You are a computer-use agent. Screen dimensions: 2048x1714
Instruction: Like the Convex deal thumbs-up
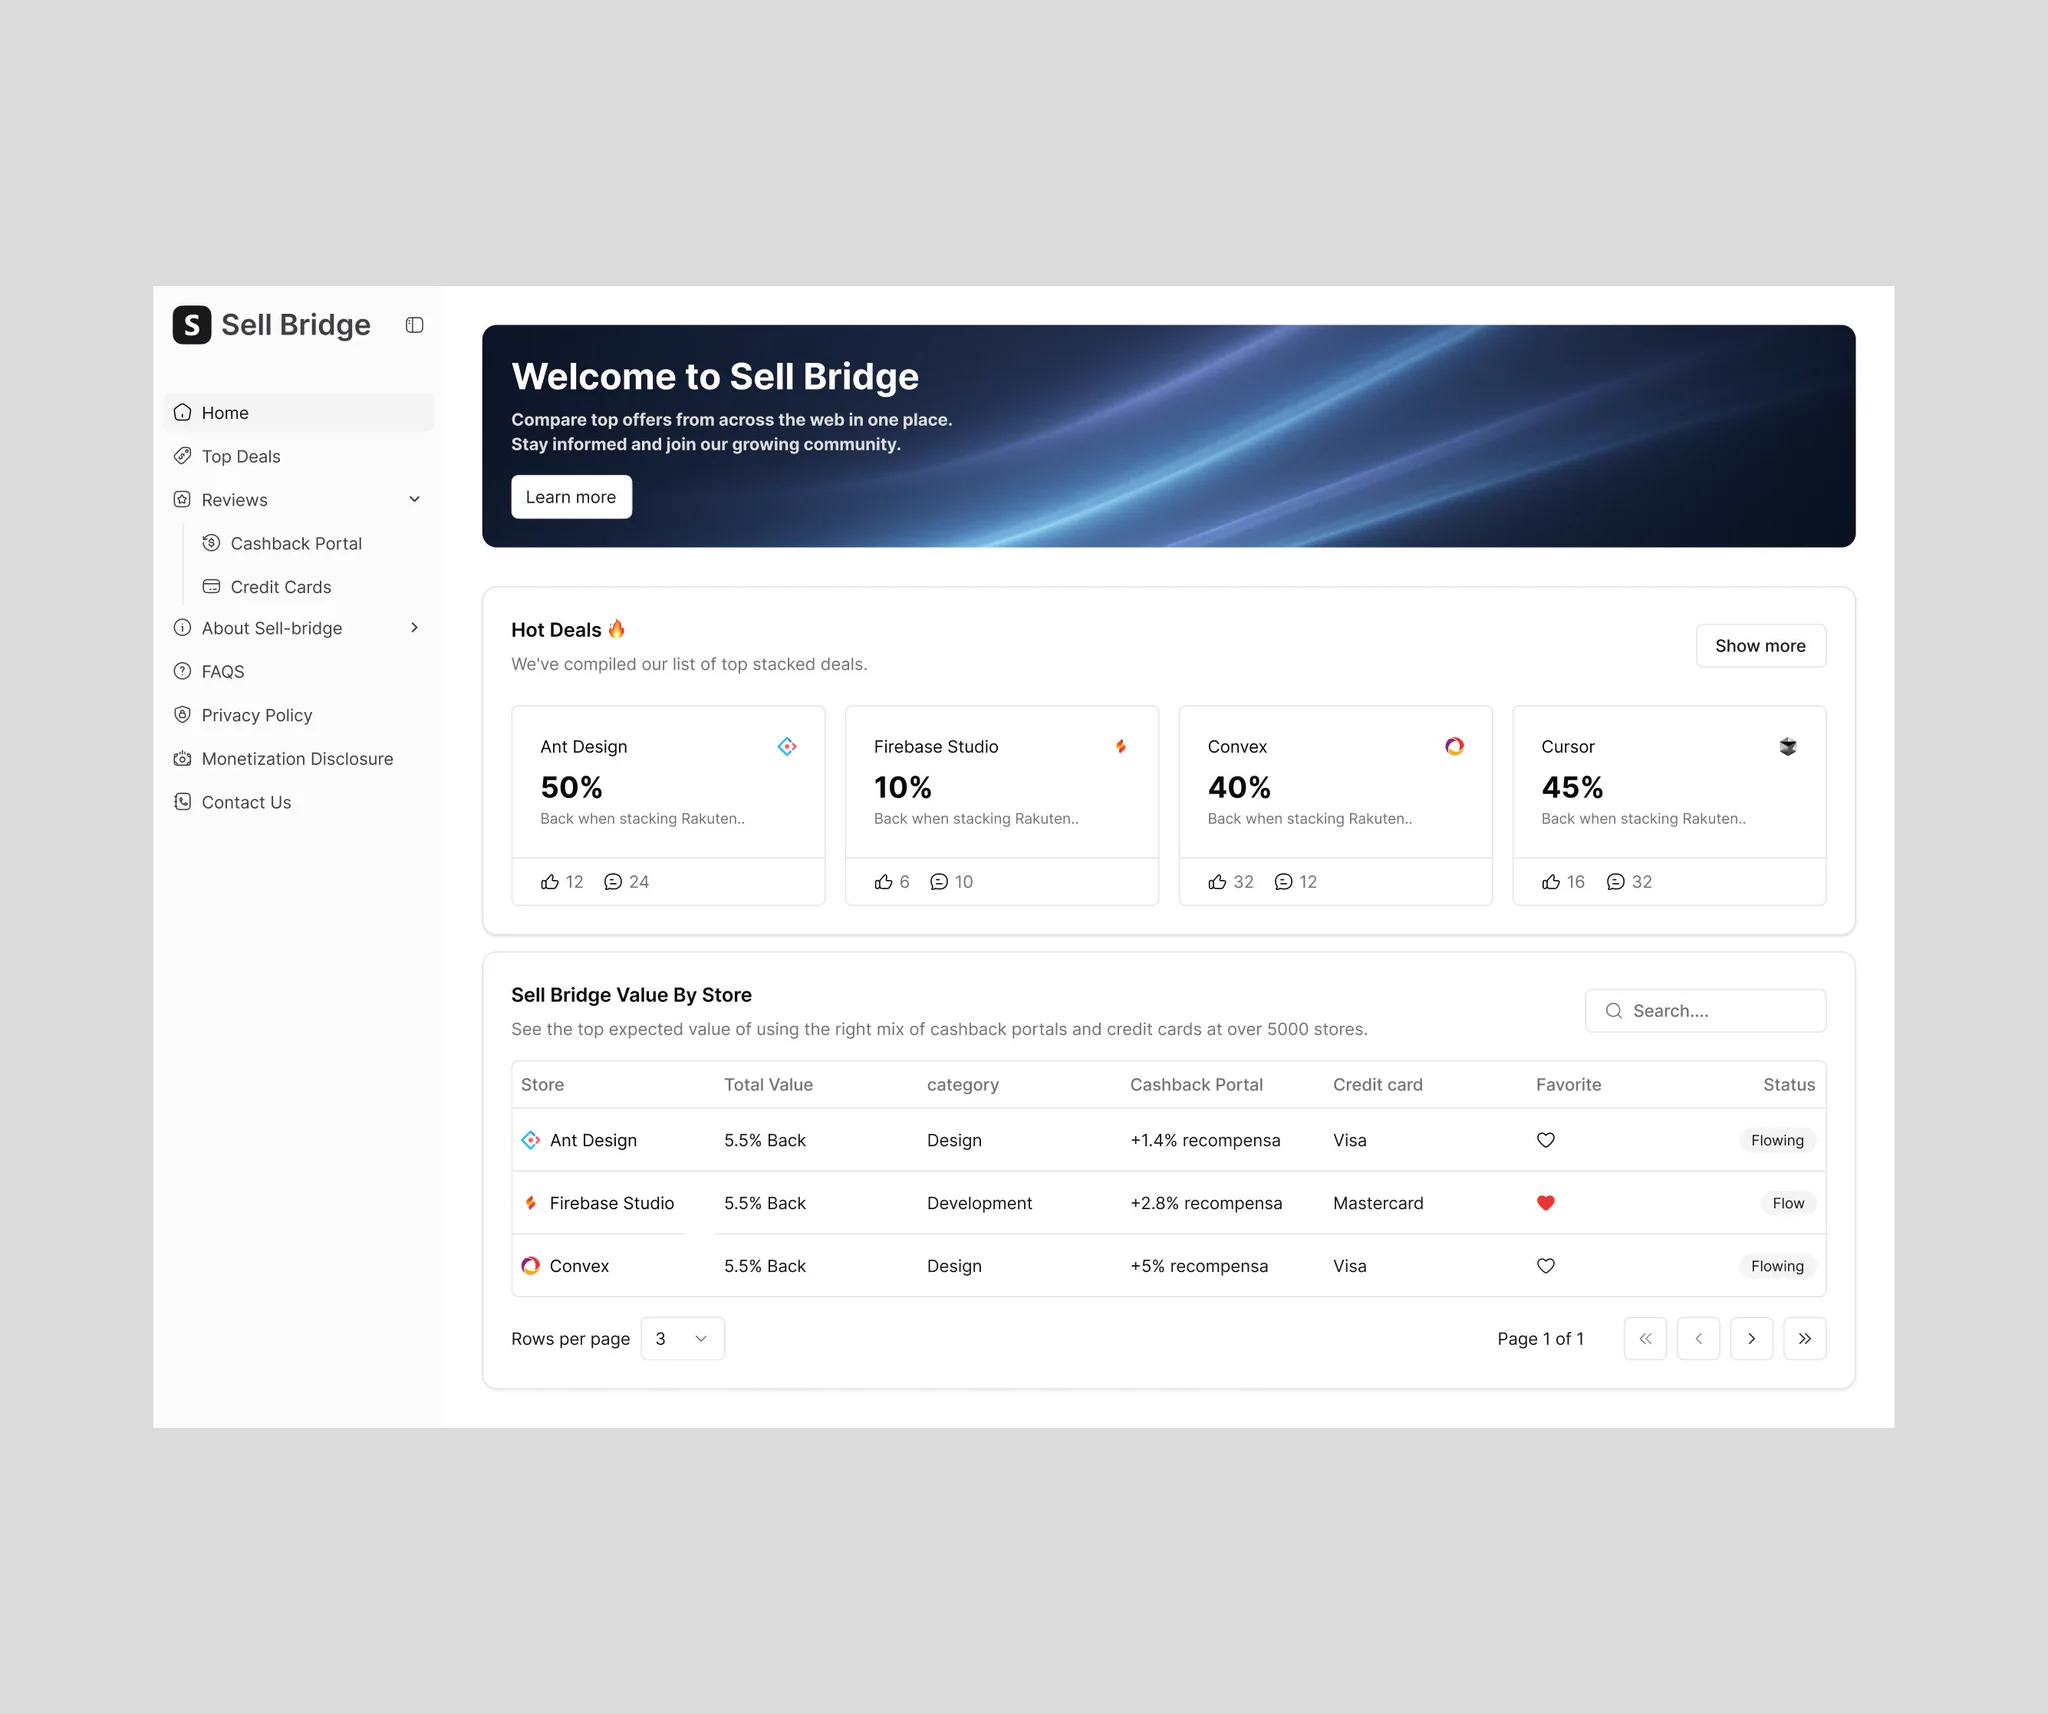point(1217,881)
